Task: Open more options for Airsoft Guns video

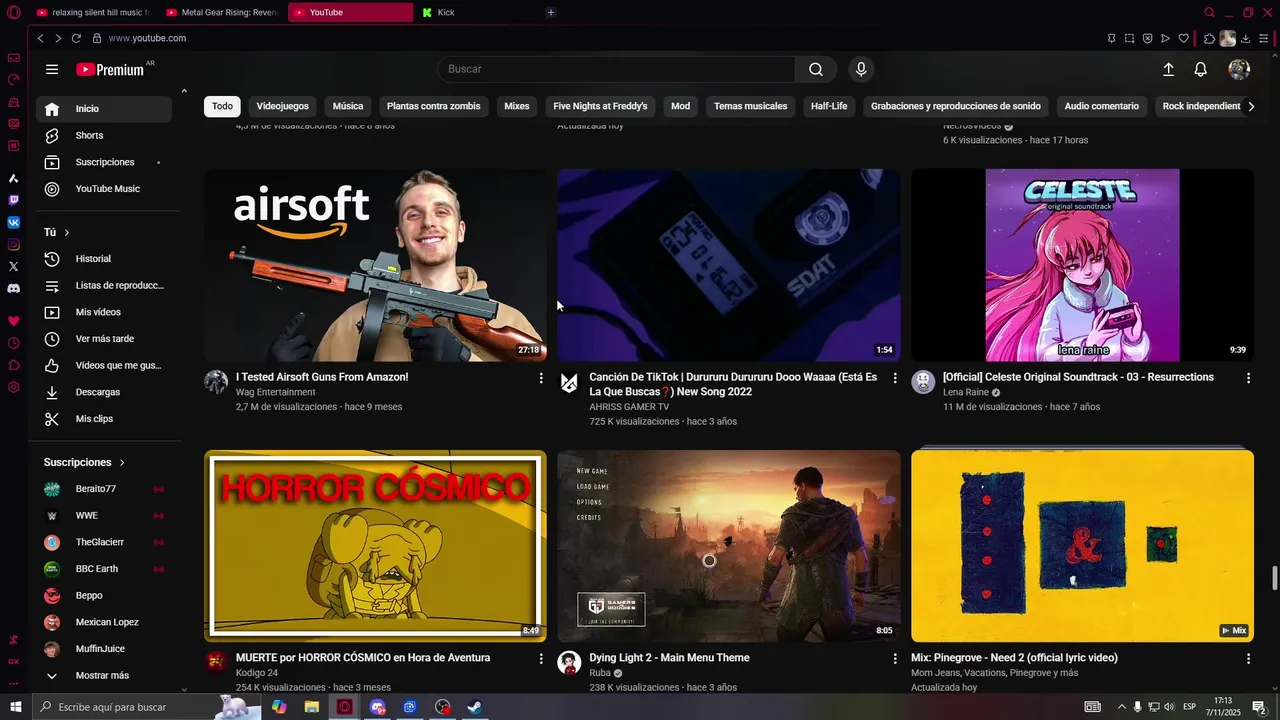Action: pos(541,378)
